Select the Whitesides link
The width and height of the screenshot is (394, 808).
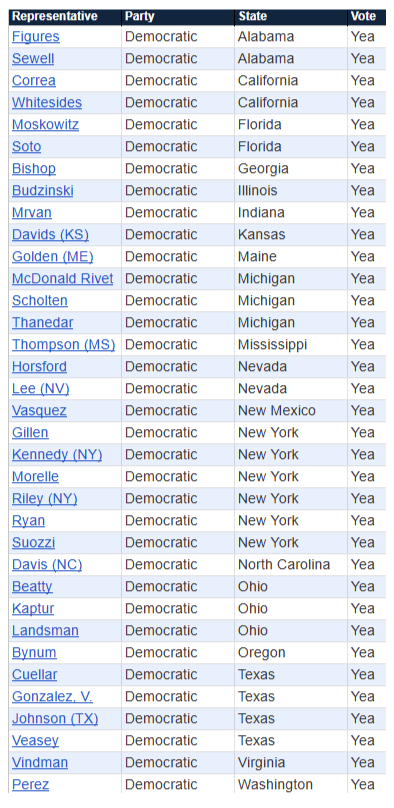[x=47, y=103]
